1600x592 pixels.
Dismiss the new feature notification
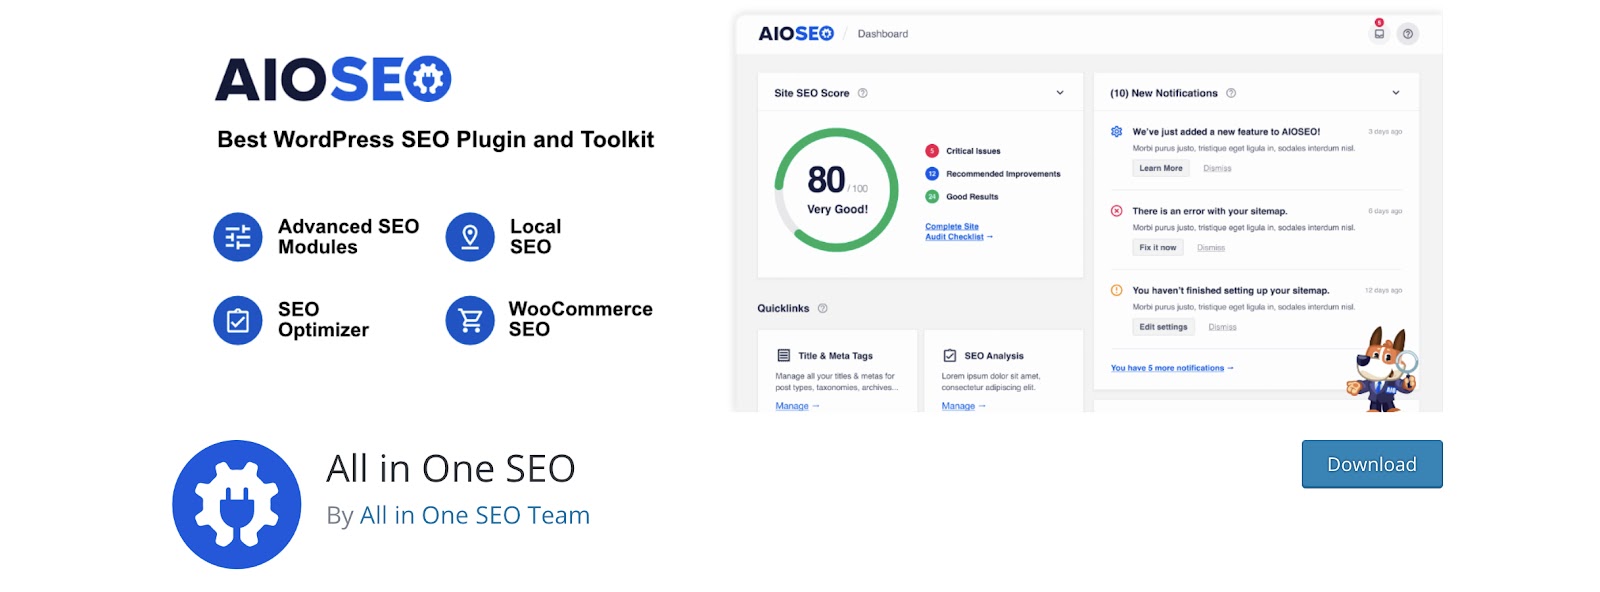point(1217,168)
